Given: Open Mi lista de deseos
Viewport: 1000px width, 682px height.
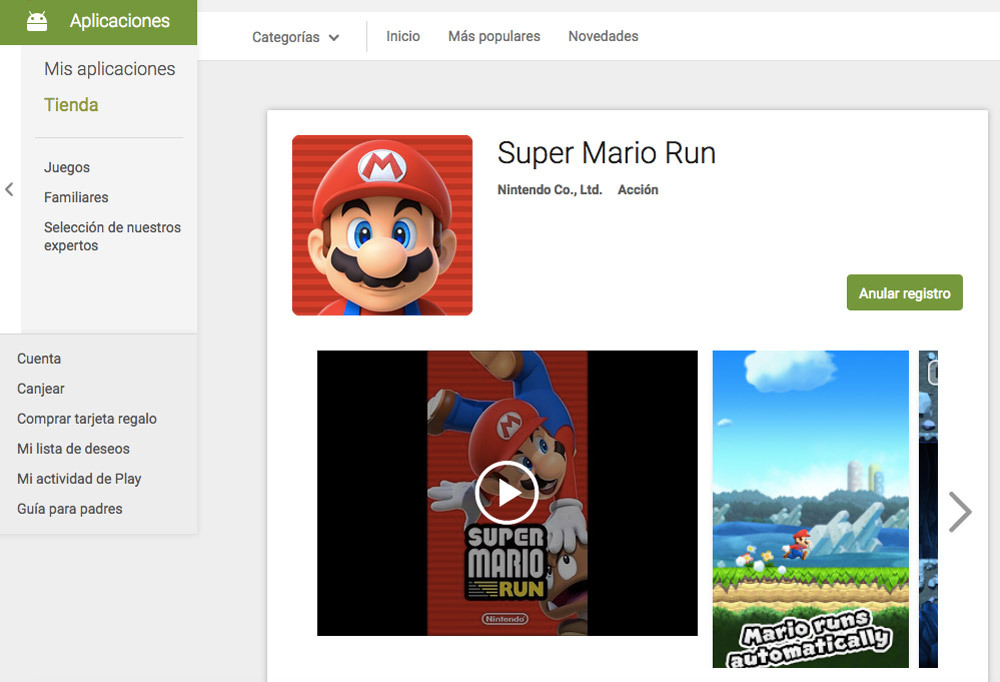Looking at the screenshot, I should (x=73, y=449).
